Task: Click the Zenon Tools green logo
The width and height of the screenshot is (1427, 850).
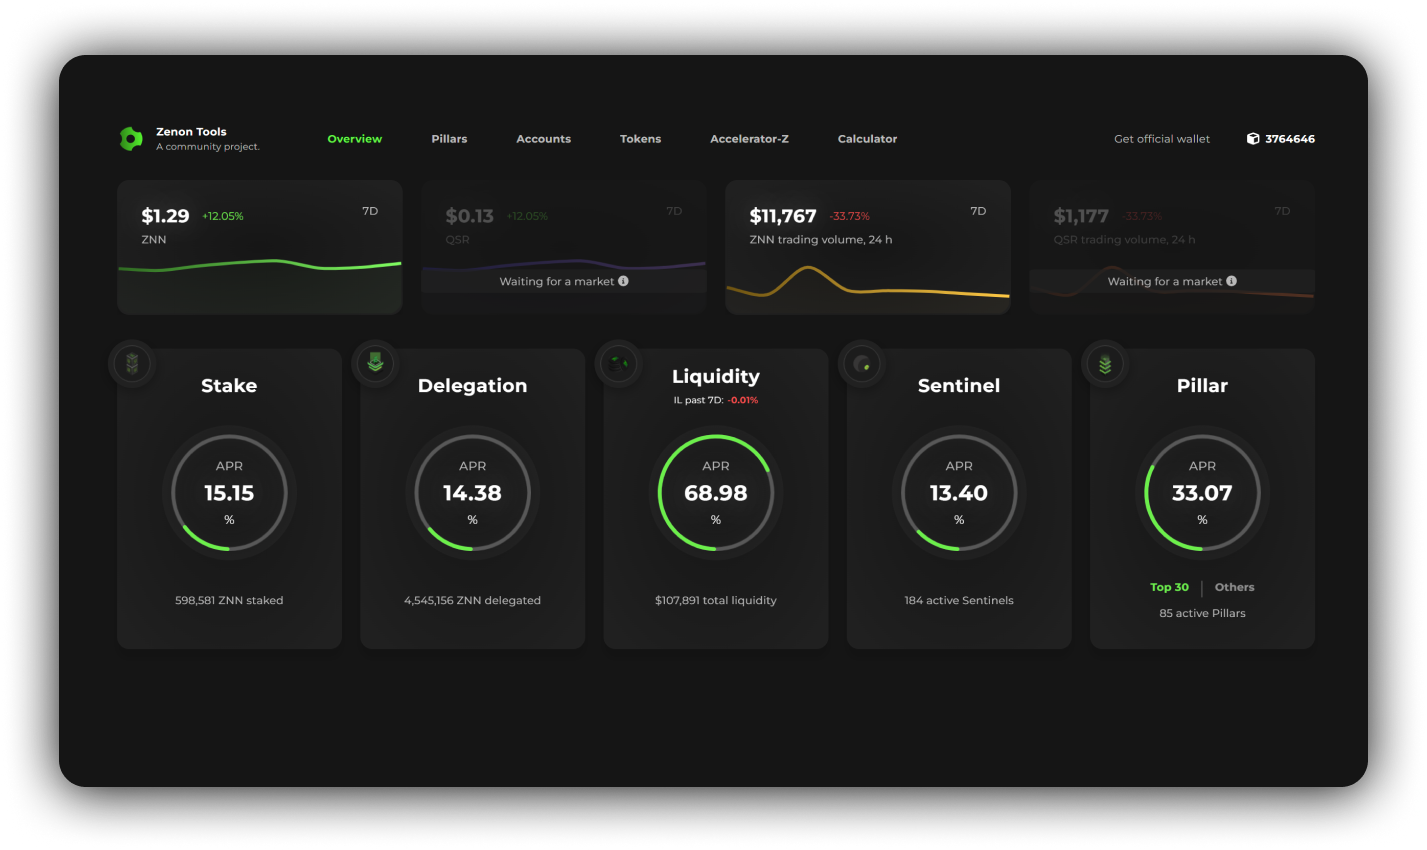Action: [x=131, y=139]
